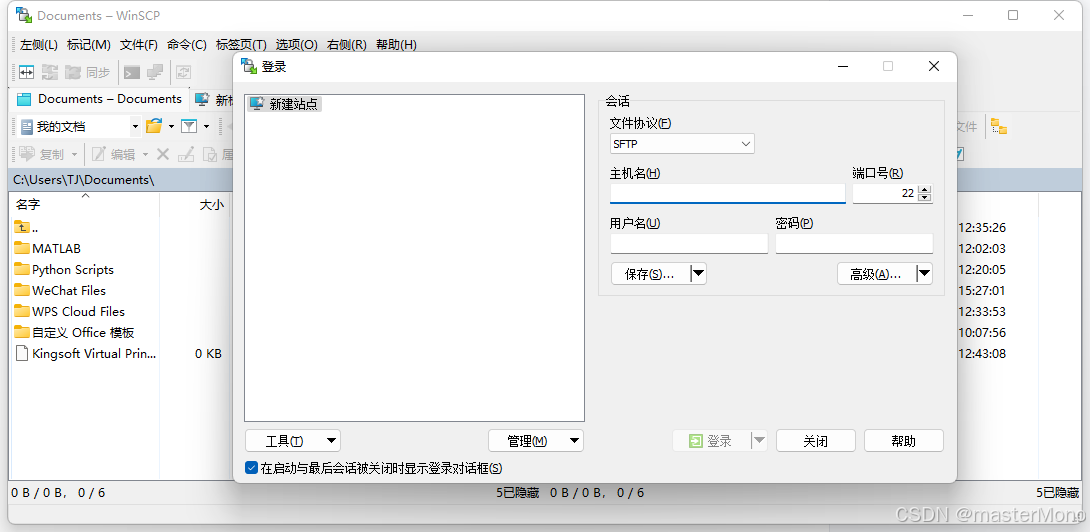Click the console terminal icon in main toolbar

131,72
